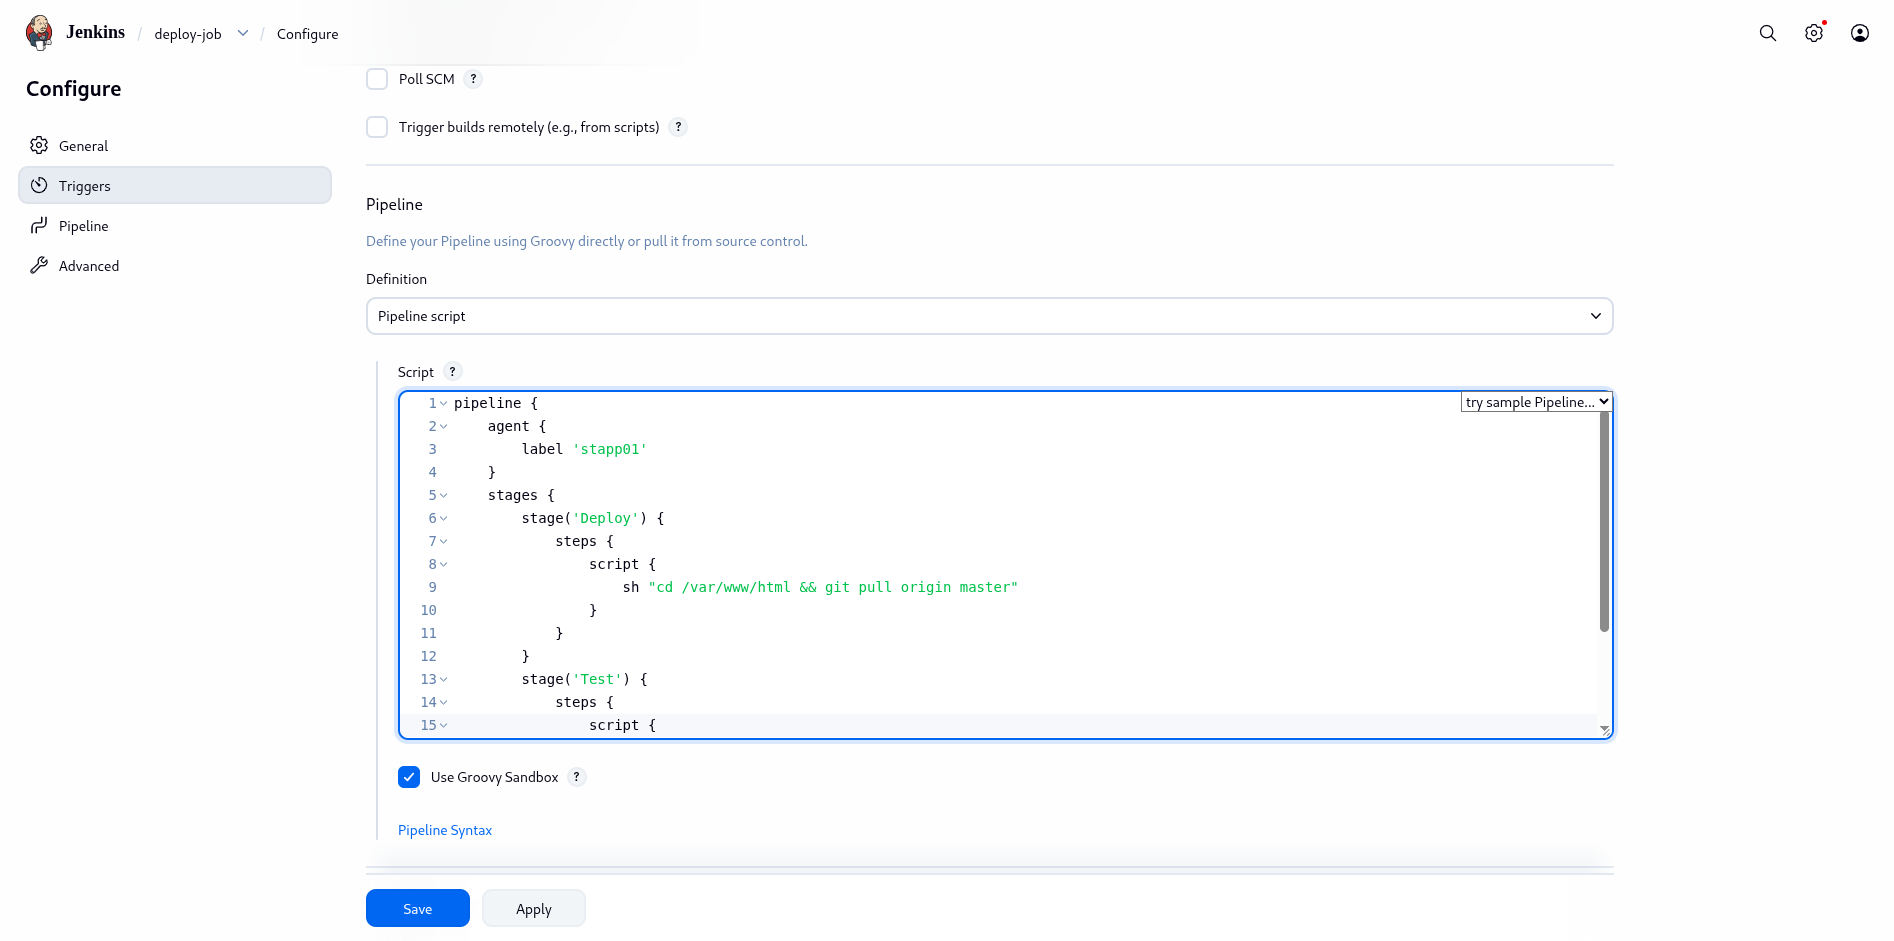Save the job configuration
Viewport: 1894px width, 941px height.
click(x=417, y=908)
